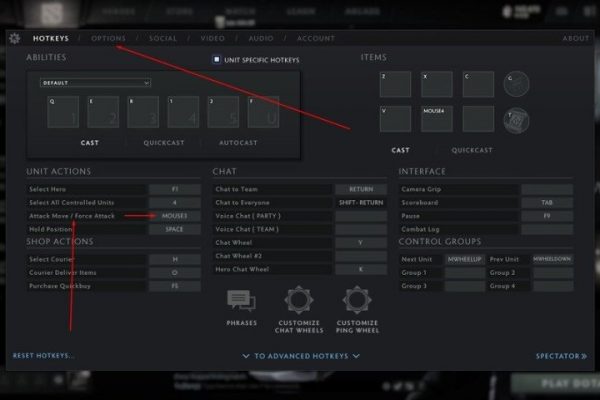Image resolution: width=600 pixels, height=400 pixels.
Task: Switch to the Options tab
Action: 109,39
